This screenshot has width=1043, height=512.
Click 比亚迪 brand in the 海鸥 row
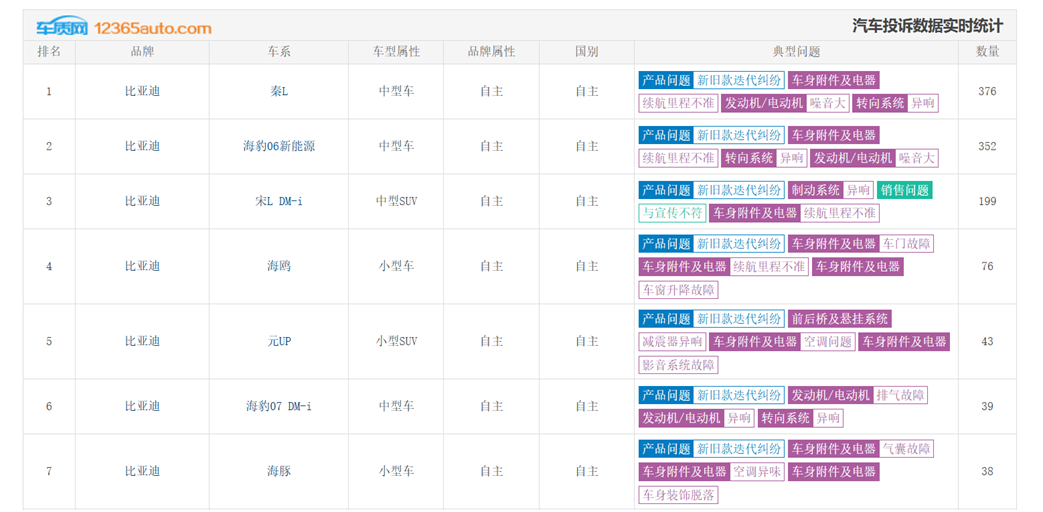142,267
